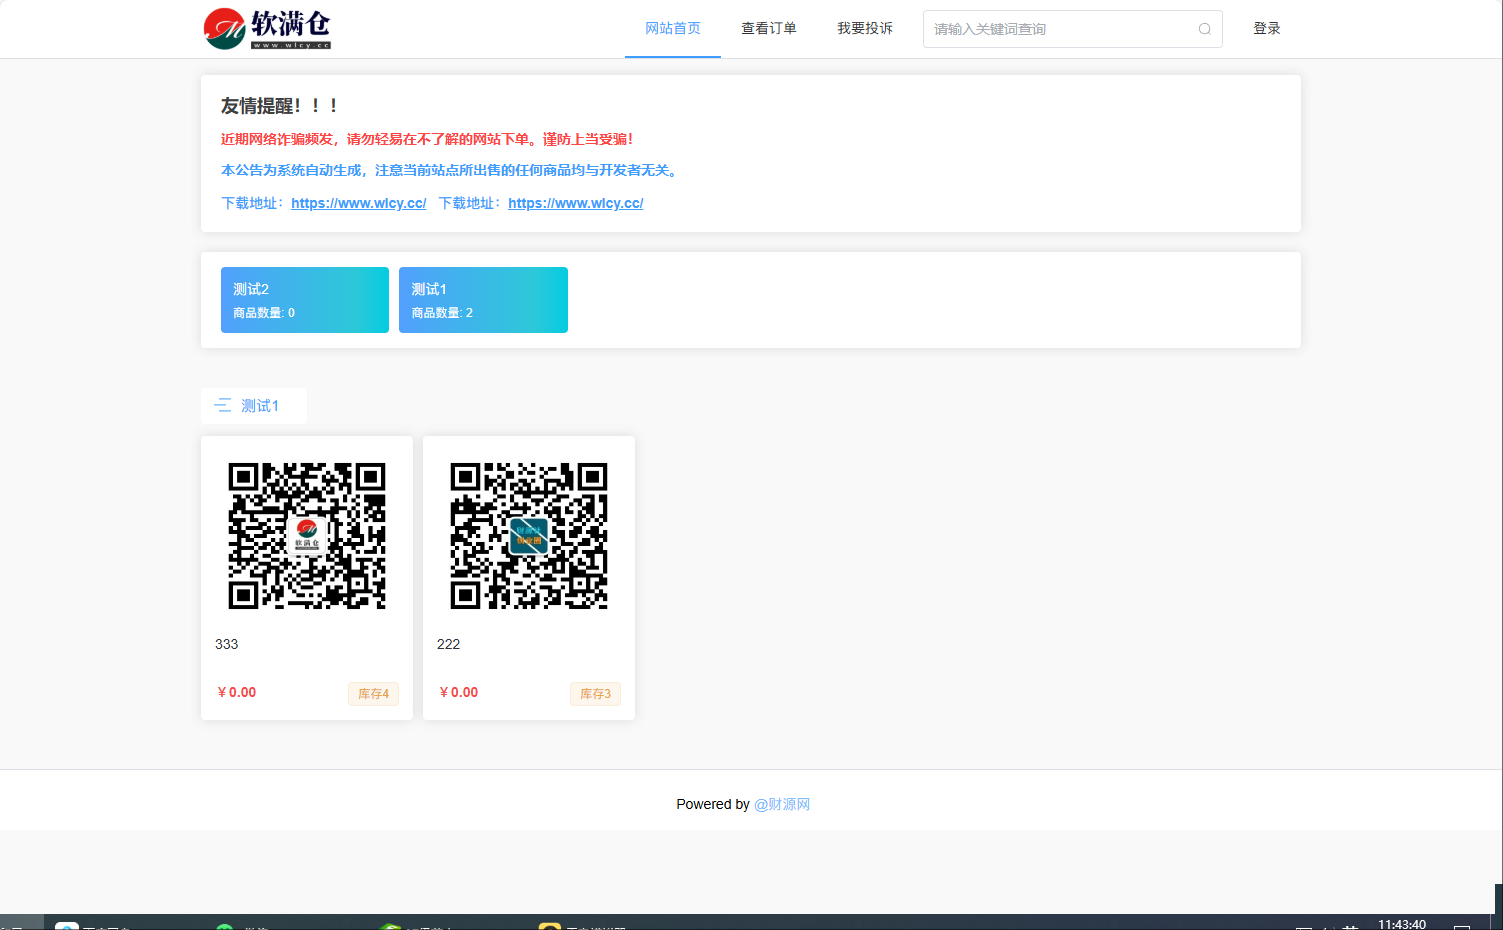This screenshot has height=930, width=1503.
Task: Click the 登录 login link
Action: (1266, 29)
